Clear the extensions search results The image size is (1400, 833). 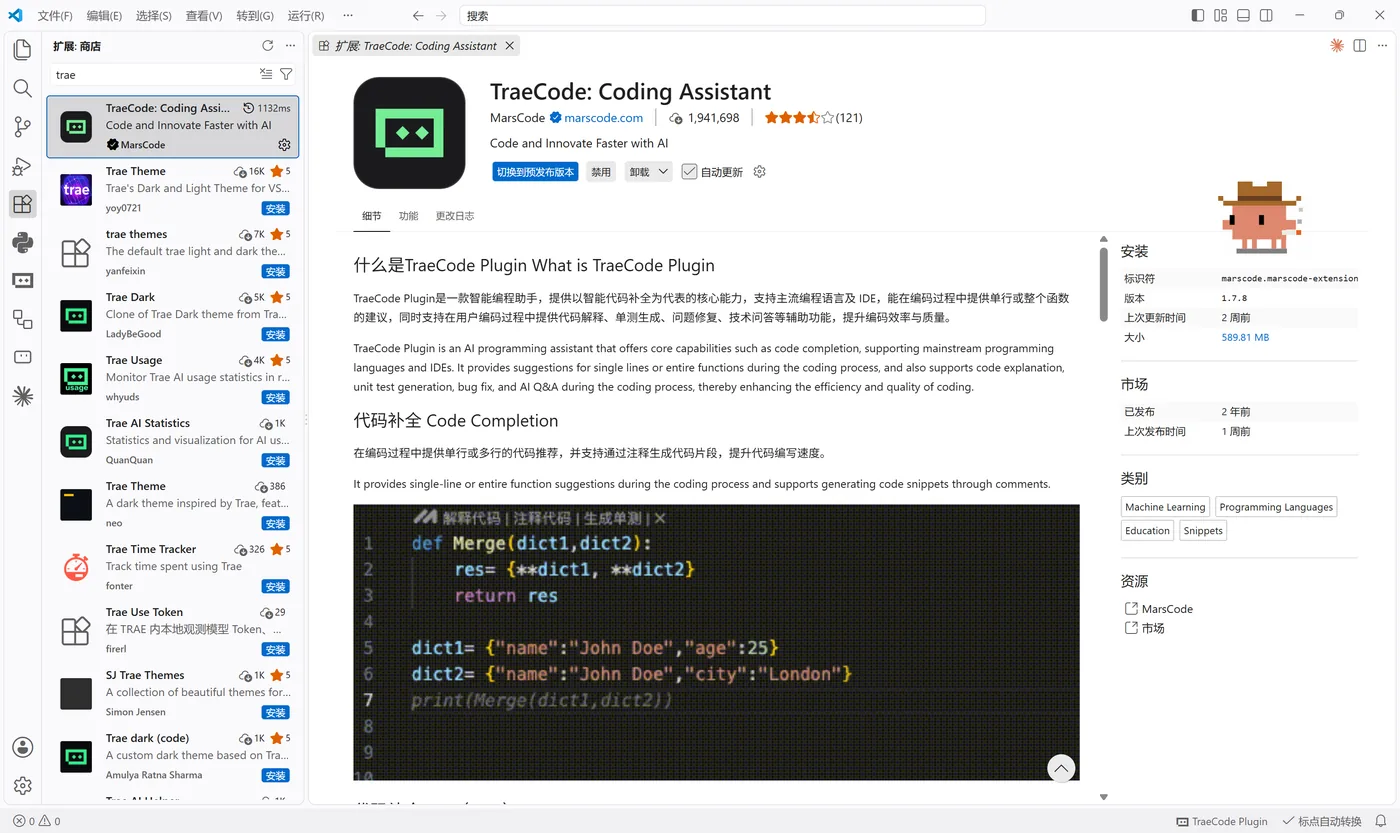[266, 74]
